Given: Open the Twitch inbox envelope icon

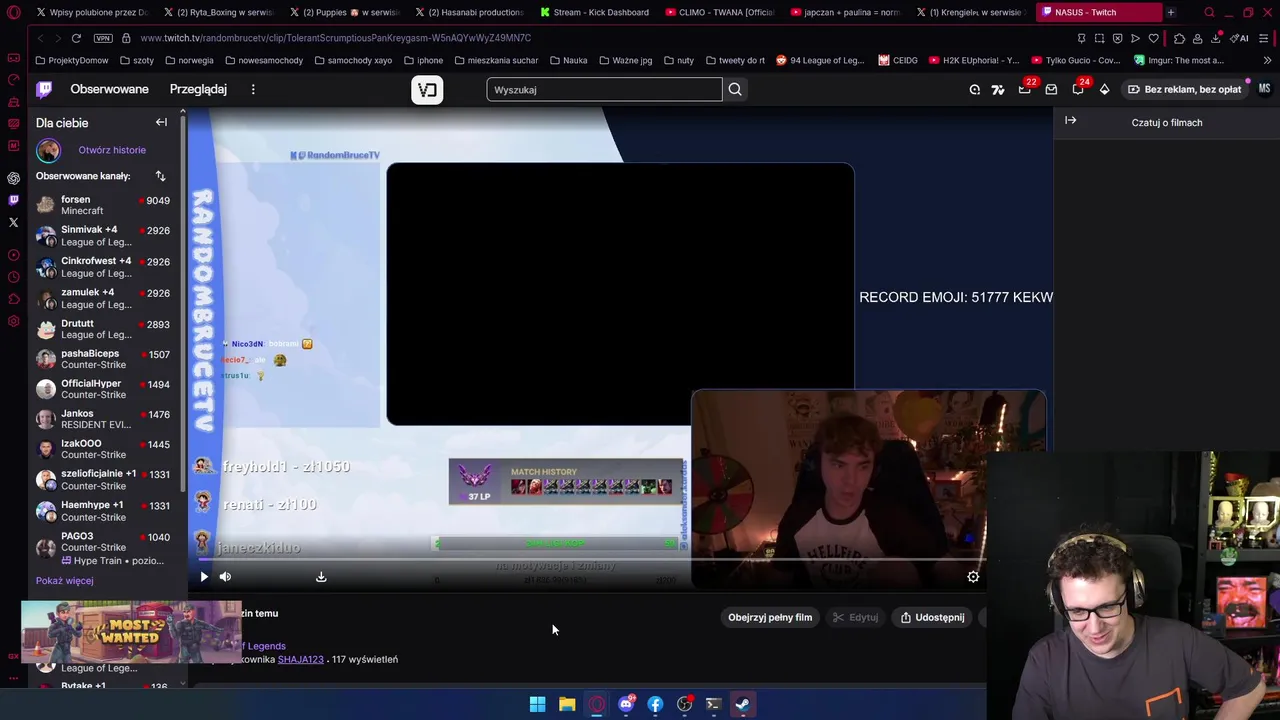Looking at the screenshot, I should coord(1051,89).
